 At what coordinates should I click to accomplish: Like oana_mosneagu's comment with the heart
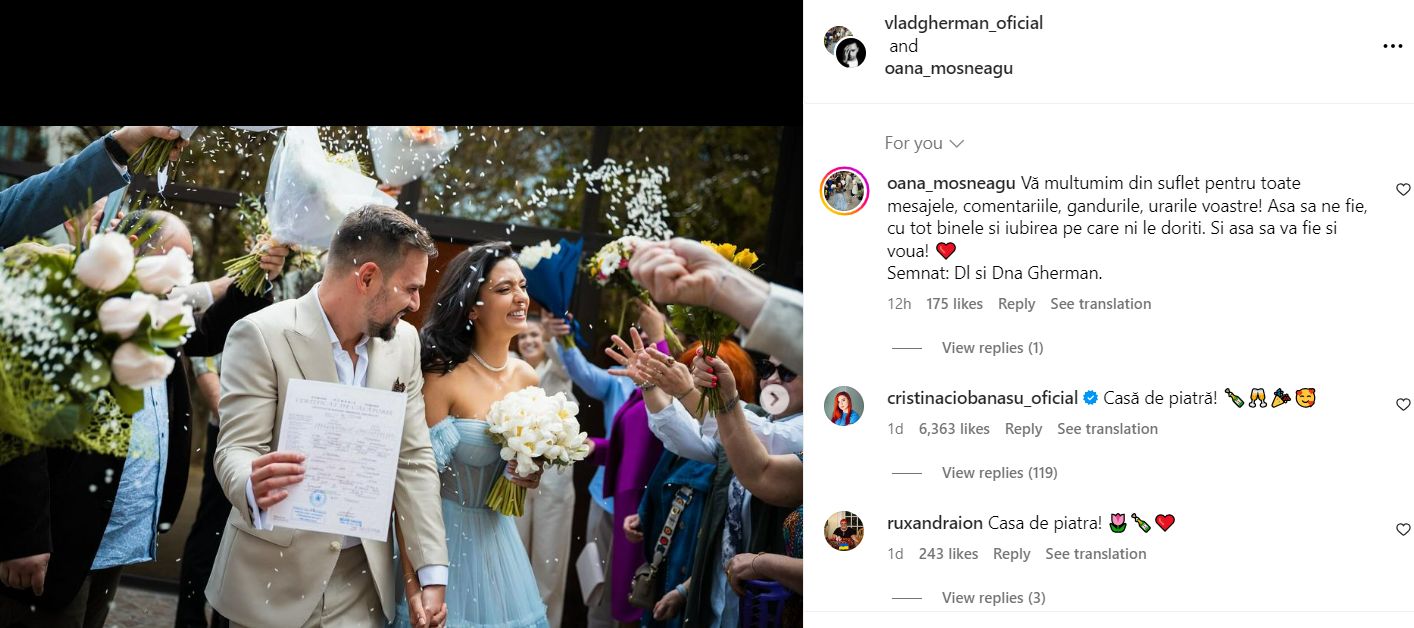[x=1403, y=189]
